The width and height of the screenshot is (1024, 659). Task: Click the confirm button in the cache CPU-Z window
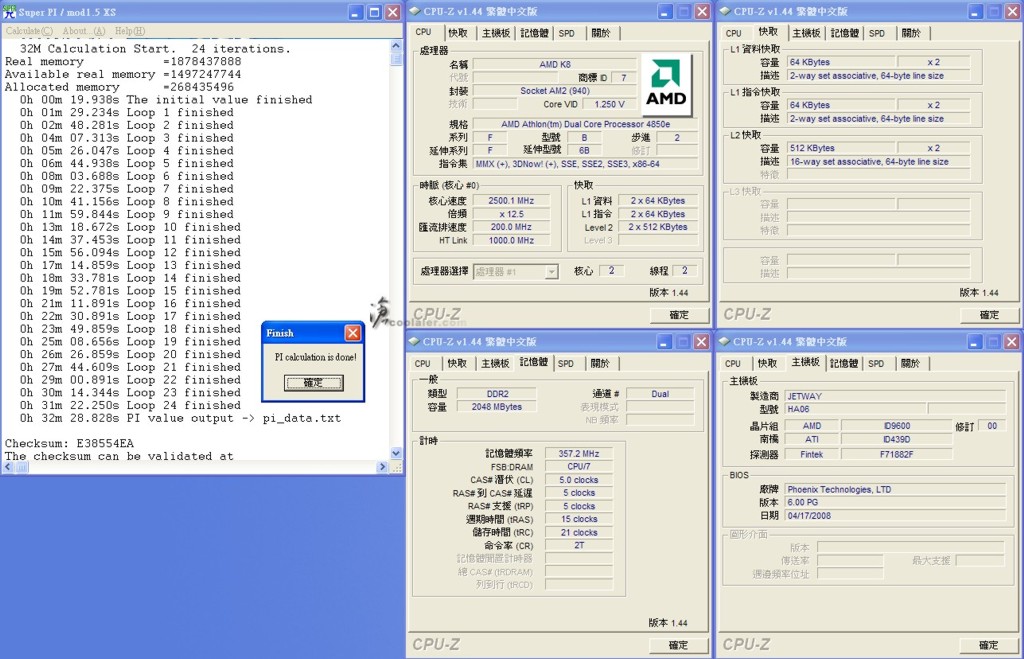point(989,315)
